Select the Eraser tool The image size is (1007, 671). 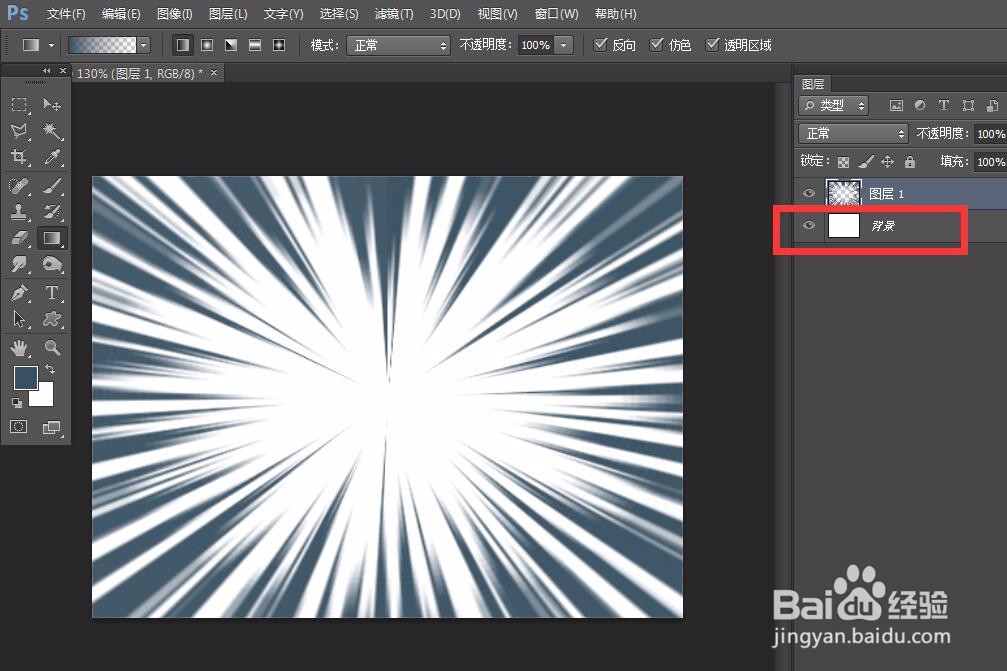click(19, 238)
